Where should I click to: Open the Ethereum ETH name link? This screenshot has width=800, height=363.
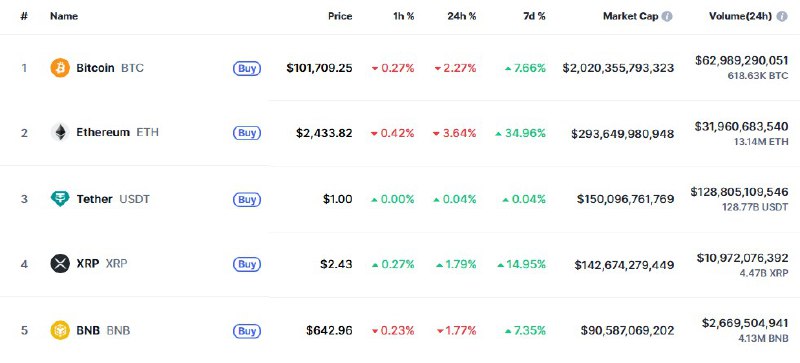pyautogui.click(x=117, y=133)
